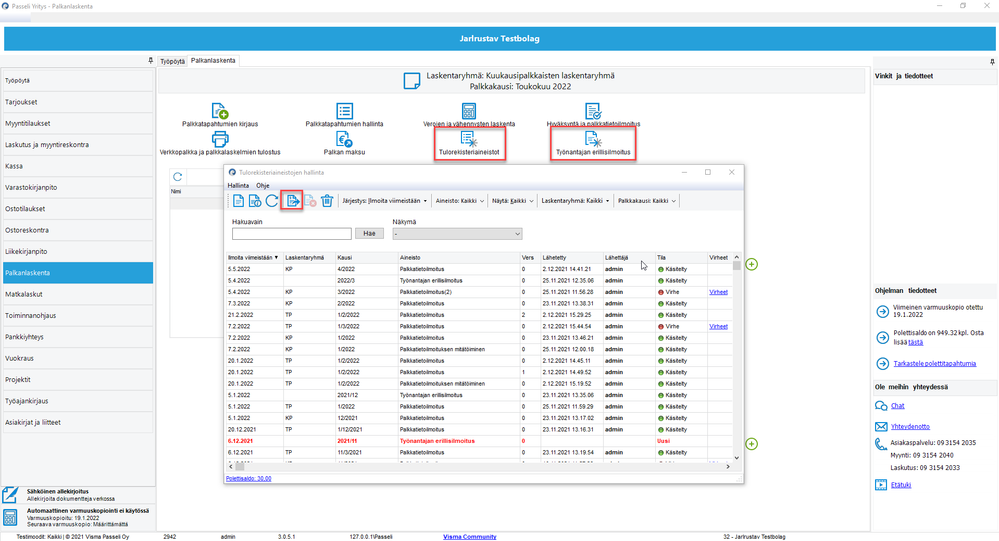Open Työnantajan erillisilmoitus
Image resolution: width=999 pixels, height=541 pixels.
click(x=592, y=139)
